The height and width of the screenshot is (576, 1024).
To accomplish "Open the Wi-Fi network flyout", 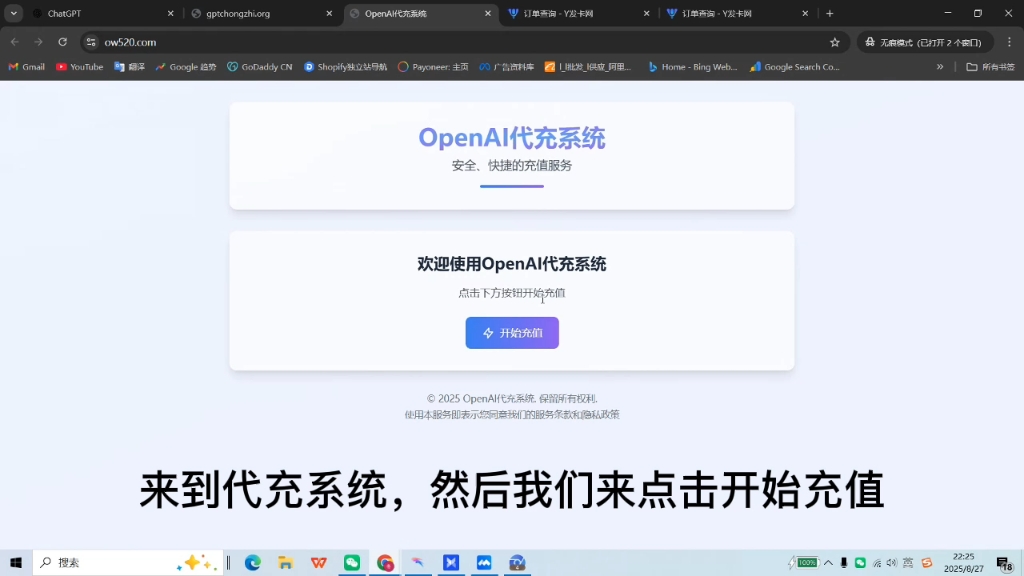I will pyautogui.click(x=877, y=562).
